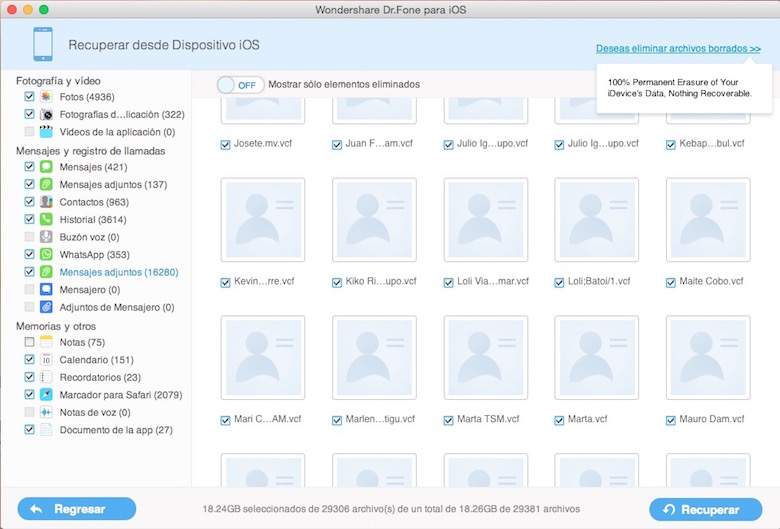Image resolution: width=780 pixels, height=529 pixels.
Task: Click the Calendario calendar icon
Action: point(46,359)
